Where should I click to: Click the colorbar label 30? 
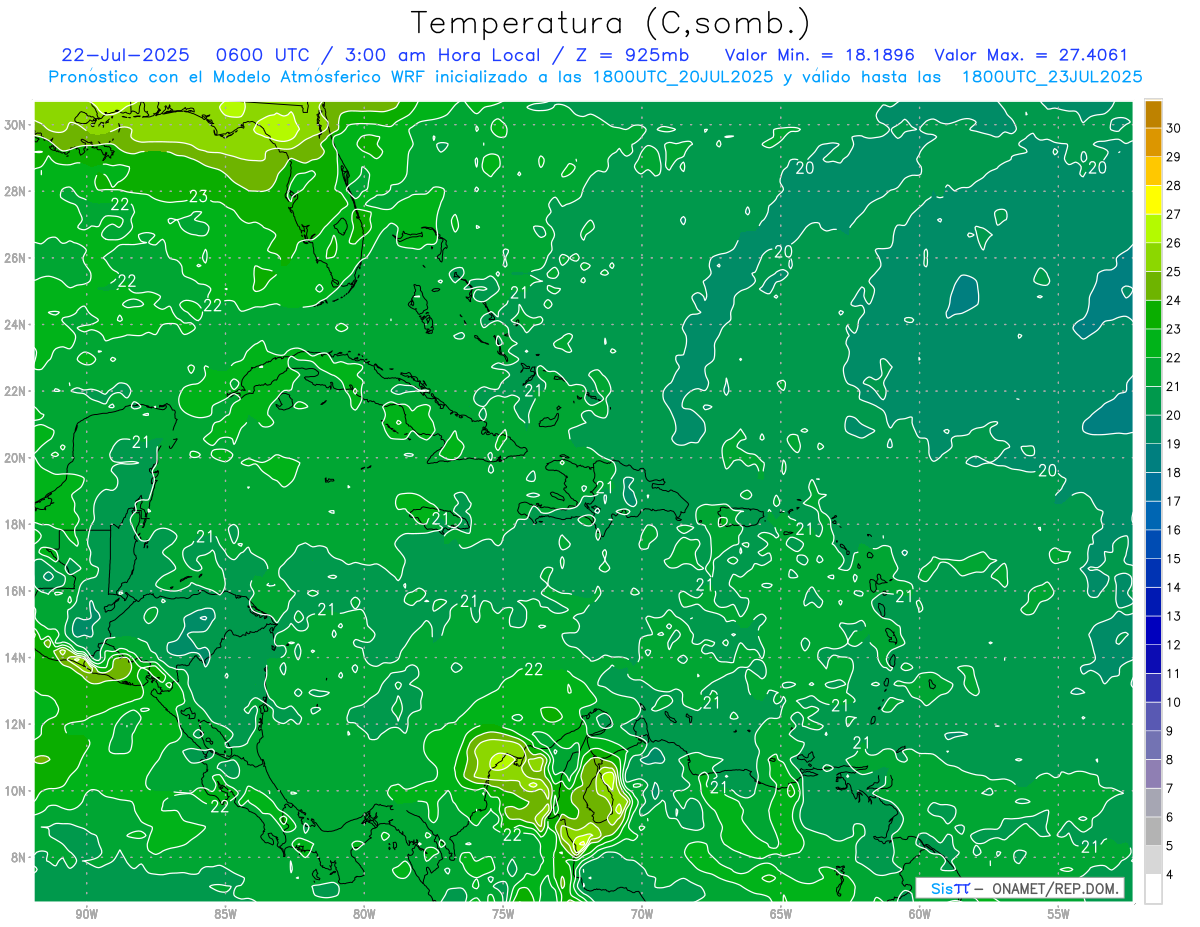pos(1173,128)
